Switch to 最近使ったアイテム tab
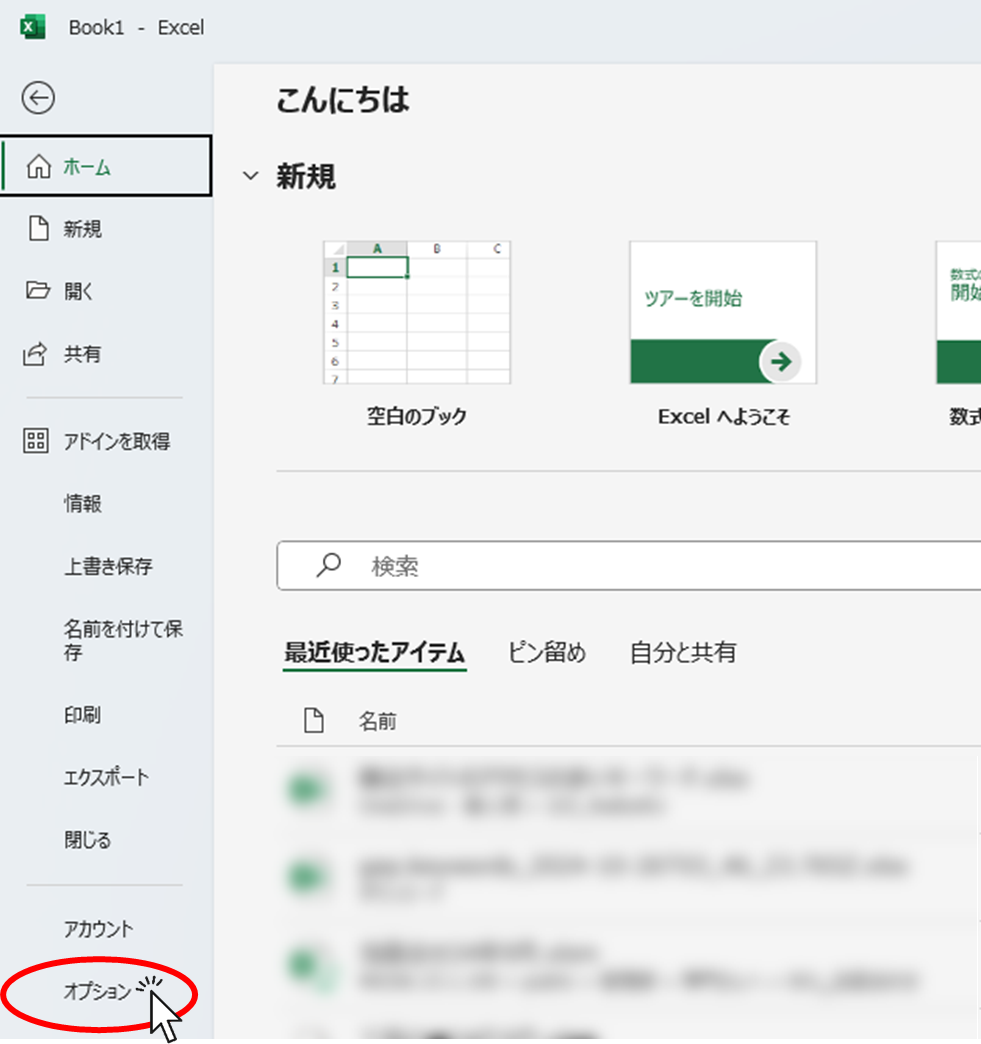 tap(374, 652)
